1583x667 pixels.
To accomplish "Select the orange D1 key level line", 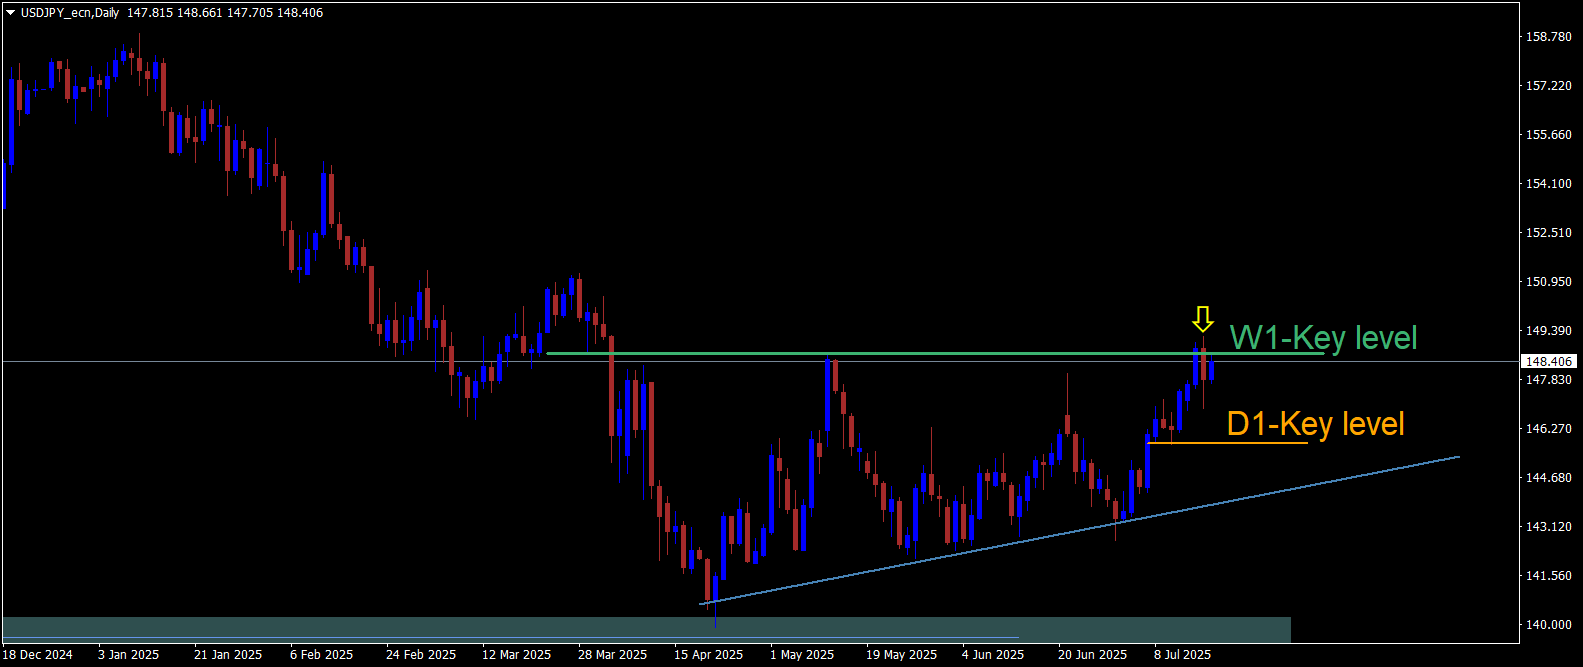I will coord(1227,442).
